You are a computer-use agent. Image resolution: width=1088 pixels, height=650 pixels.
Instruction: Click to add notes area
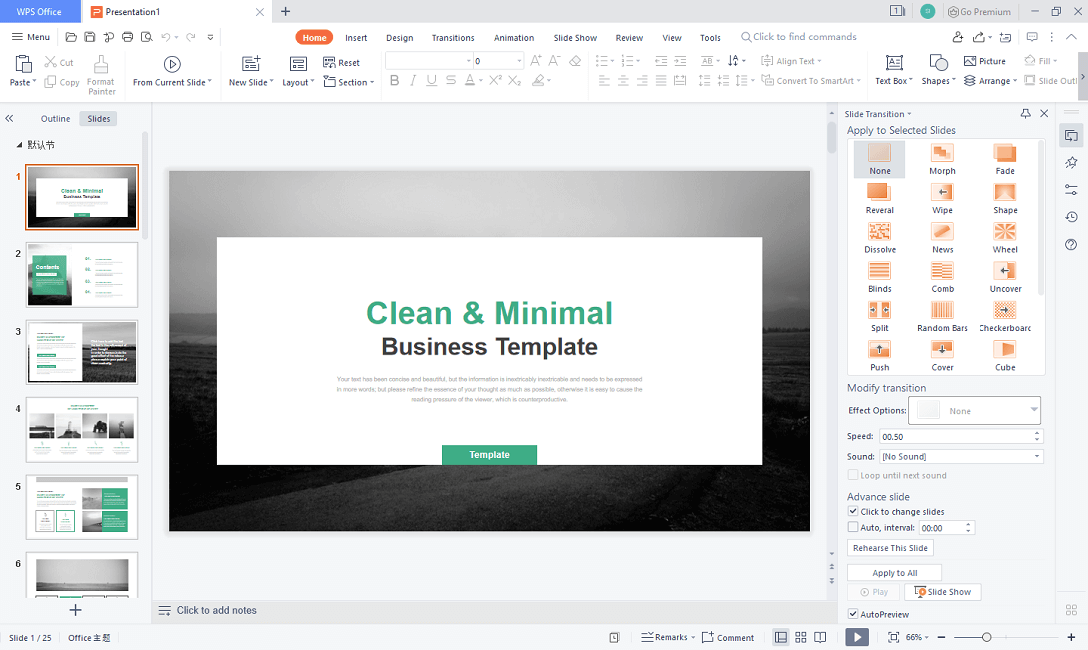pyautogui.click(x=216, y=610)
